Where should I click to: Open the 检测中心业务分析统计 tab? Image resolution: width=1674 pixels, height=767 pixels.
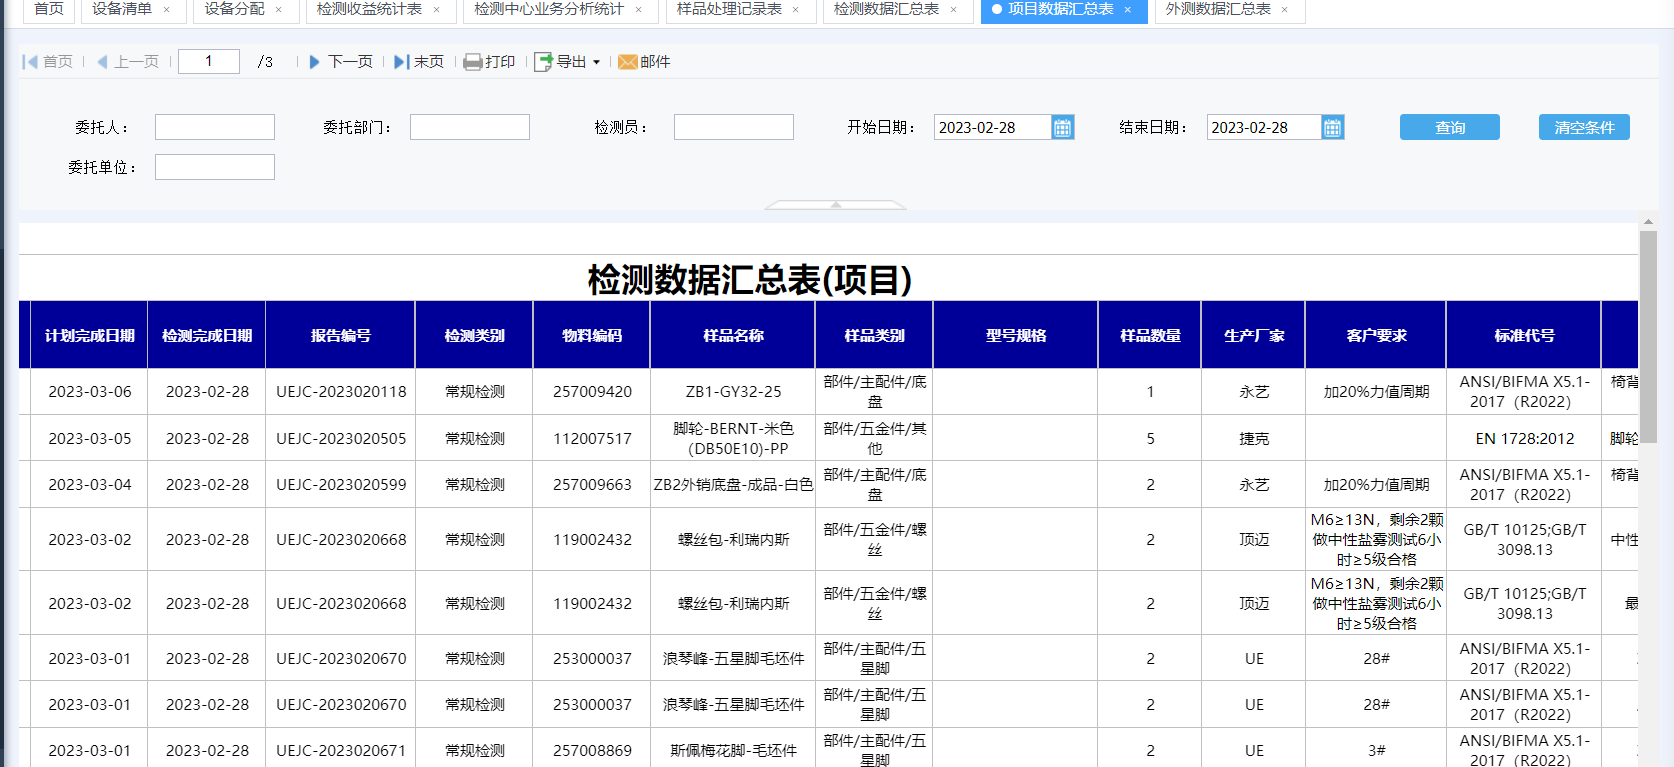tap(549, 9)
